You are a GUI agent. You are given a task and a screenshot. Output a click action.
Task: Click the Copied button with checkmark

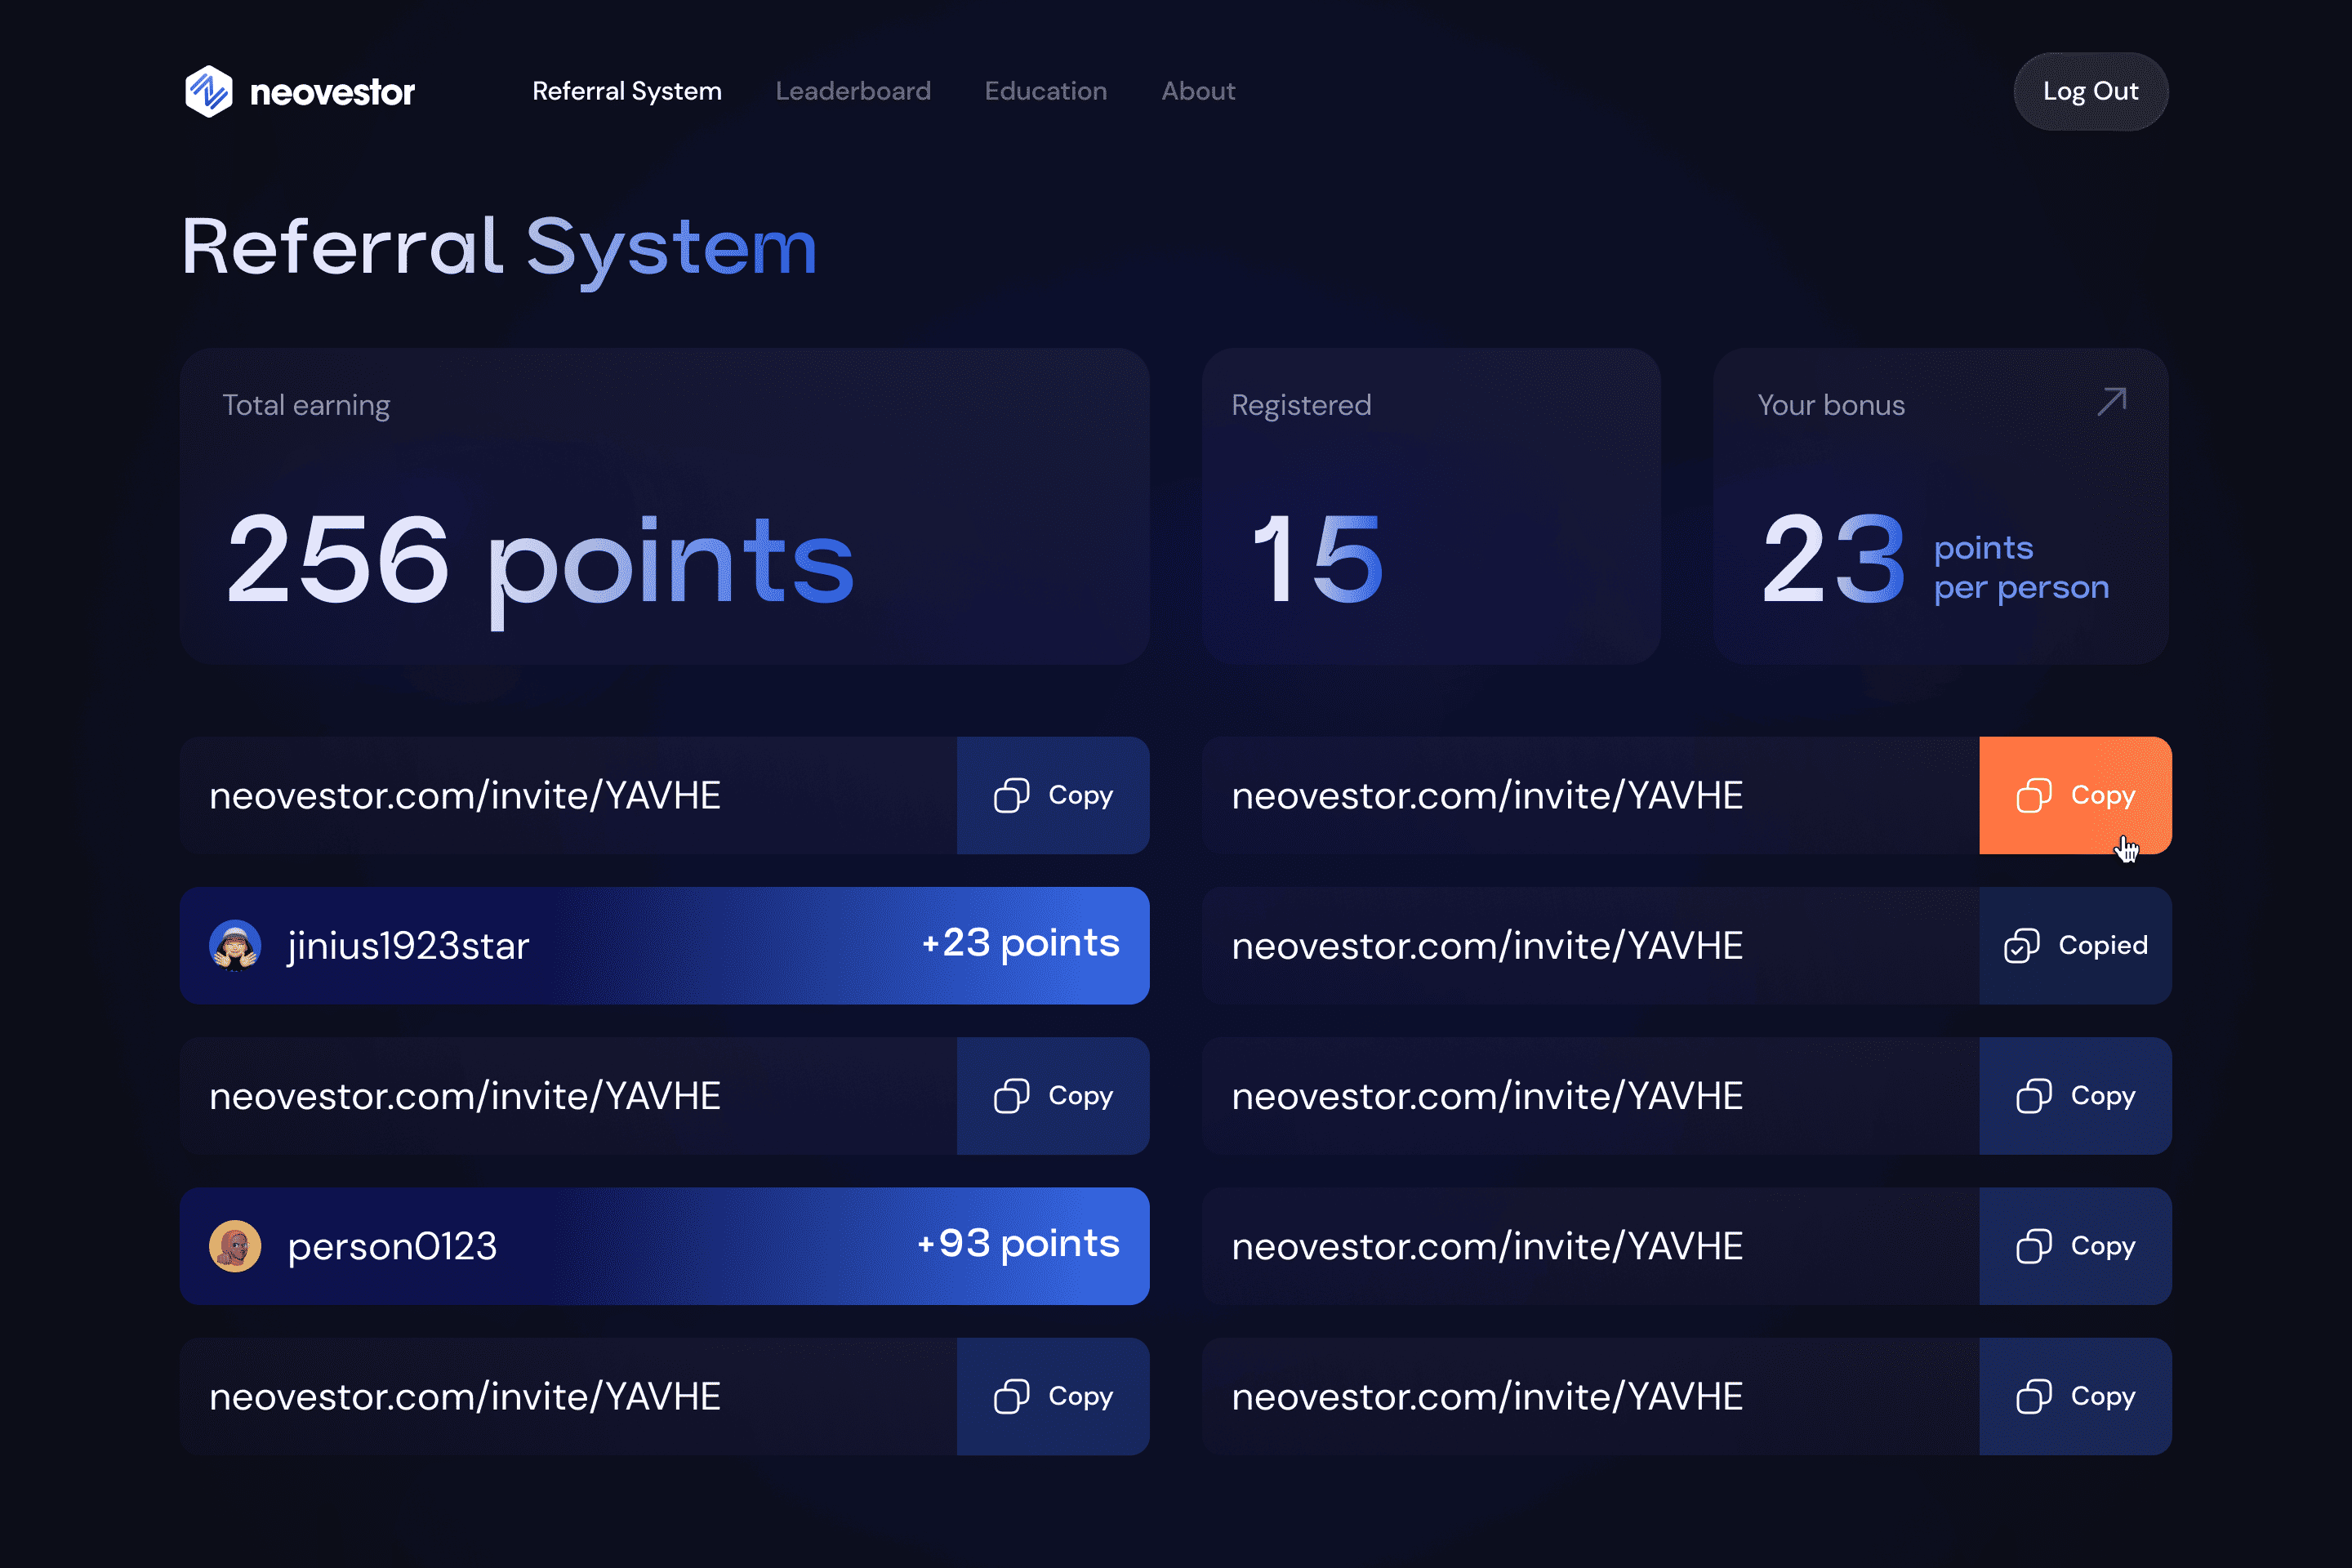point(2075,945)
